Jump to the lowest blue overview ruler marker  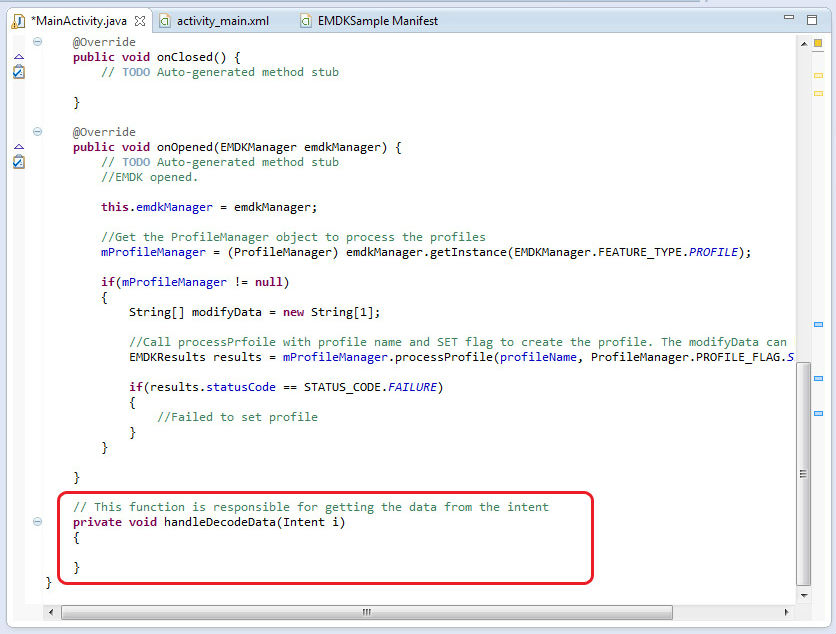tap(818, 413)
